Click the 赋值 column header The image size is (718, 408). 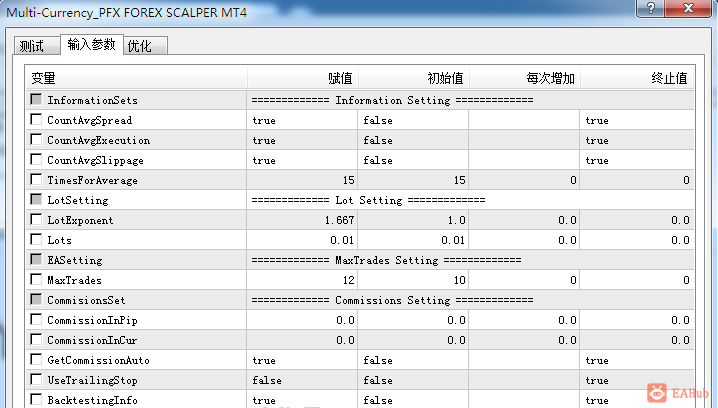(x=303, y=78)
